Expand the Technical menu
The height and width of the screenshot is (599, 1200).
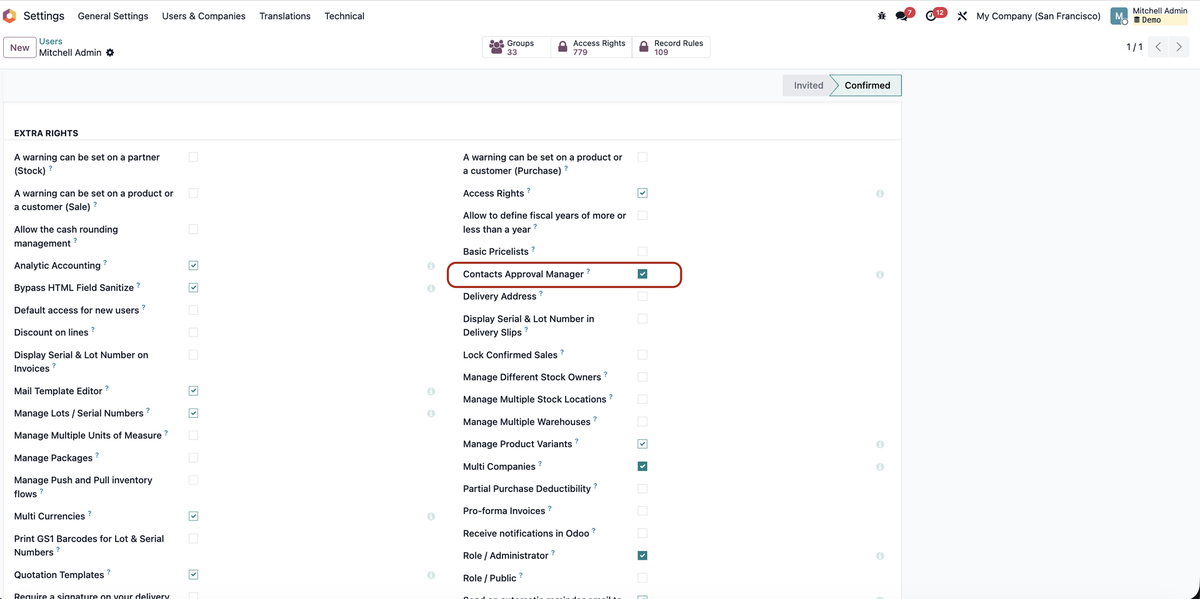click(x=344, y=16)
